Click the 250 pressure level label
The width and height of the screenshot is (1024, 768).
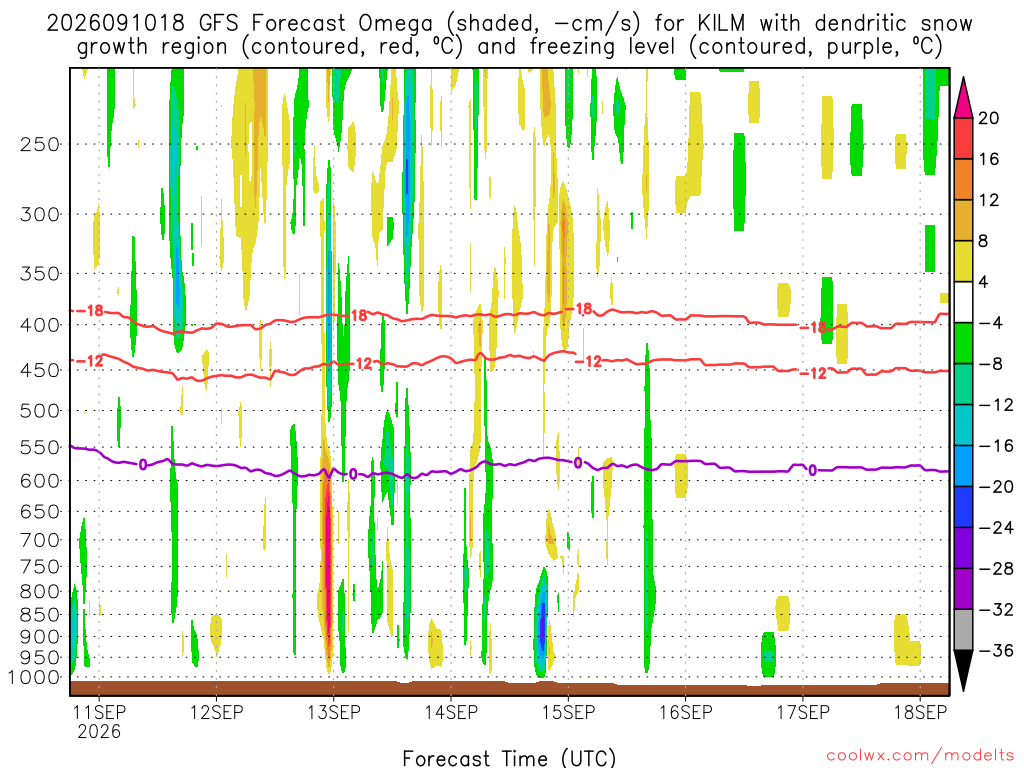tap(40, 144)
